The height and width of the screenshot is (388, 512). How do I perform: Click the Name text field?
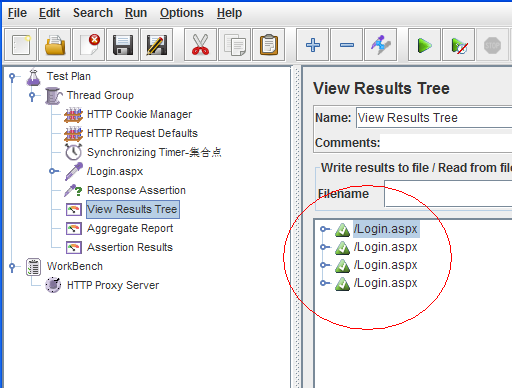(434, 118)
